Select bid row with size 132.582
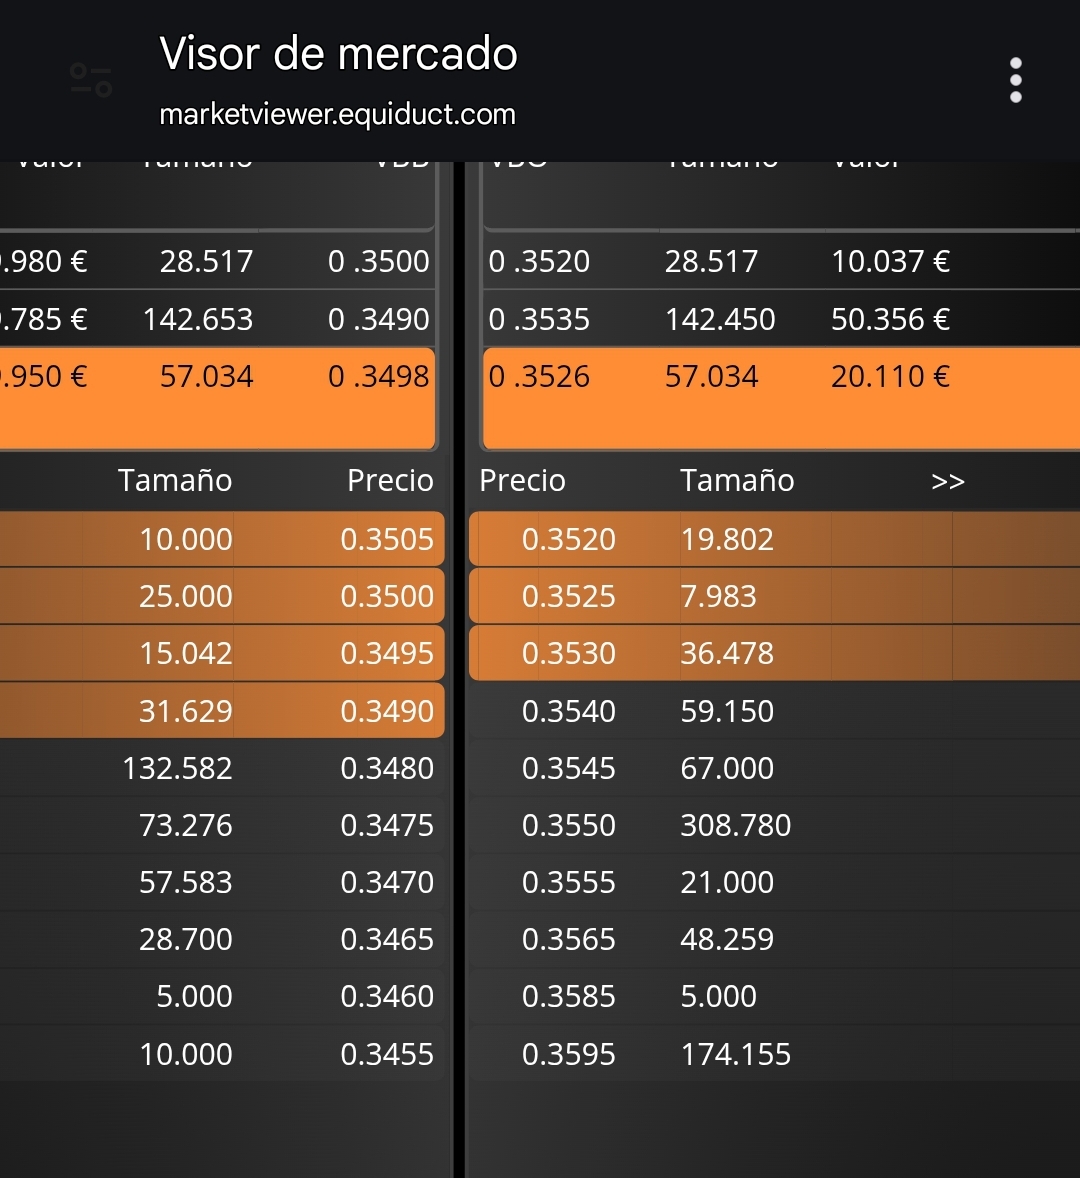The image size is (1080, 1178). click(x=222, y=768)
